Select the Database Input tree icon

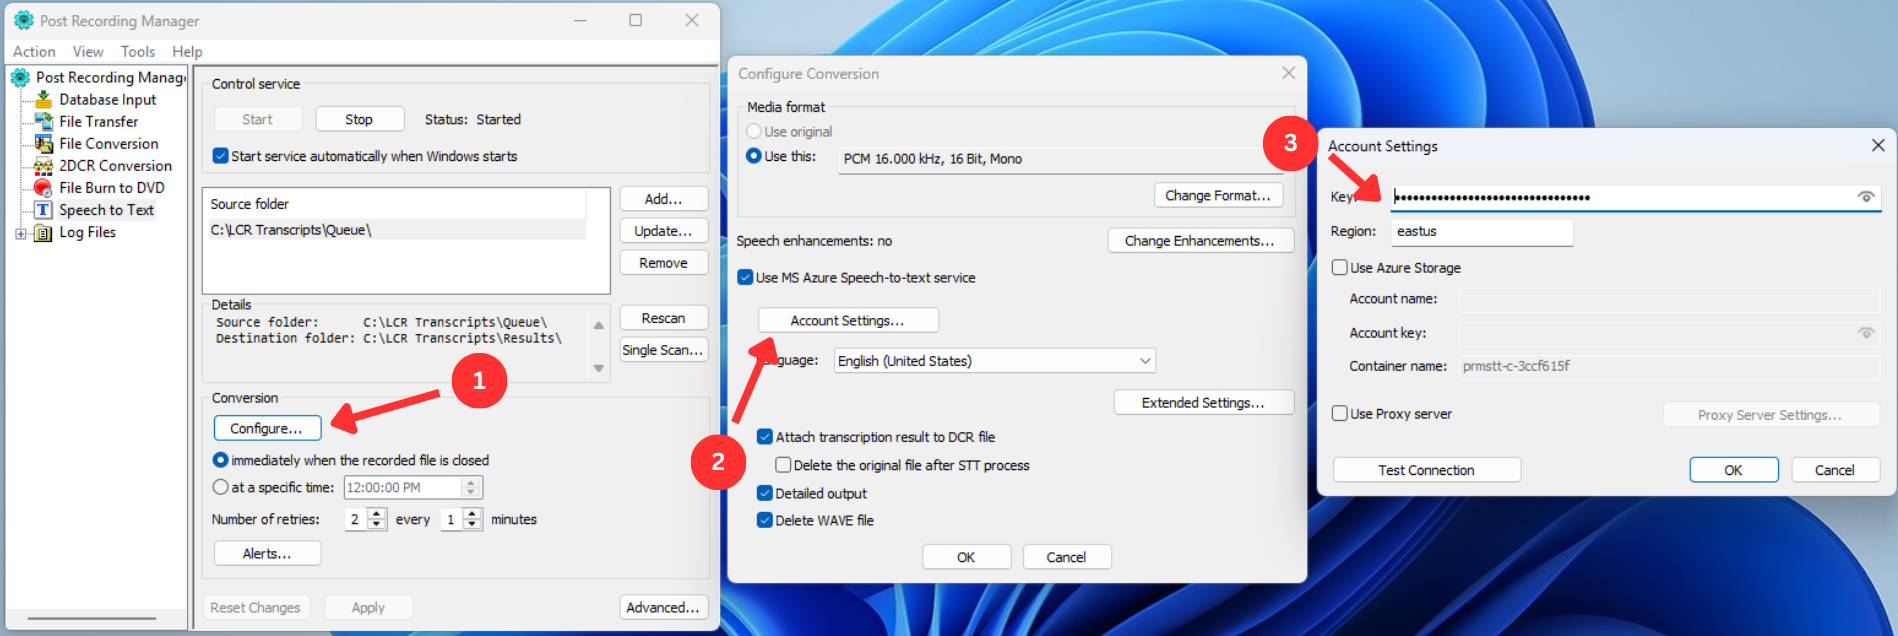(x=44, y=99)
